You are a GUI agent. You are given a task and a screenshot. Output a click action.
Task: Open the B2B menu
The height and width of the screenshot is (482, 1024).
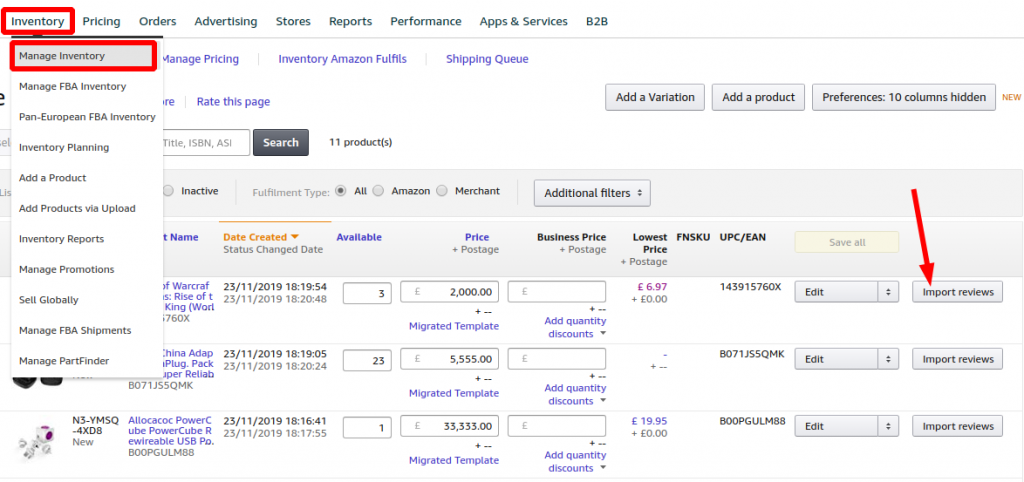pyautogui.click(x=597, y=22)
